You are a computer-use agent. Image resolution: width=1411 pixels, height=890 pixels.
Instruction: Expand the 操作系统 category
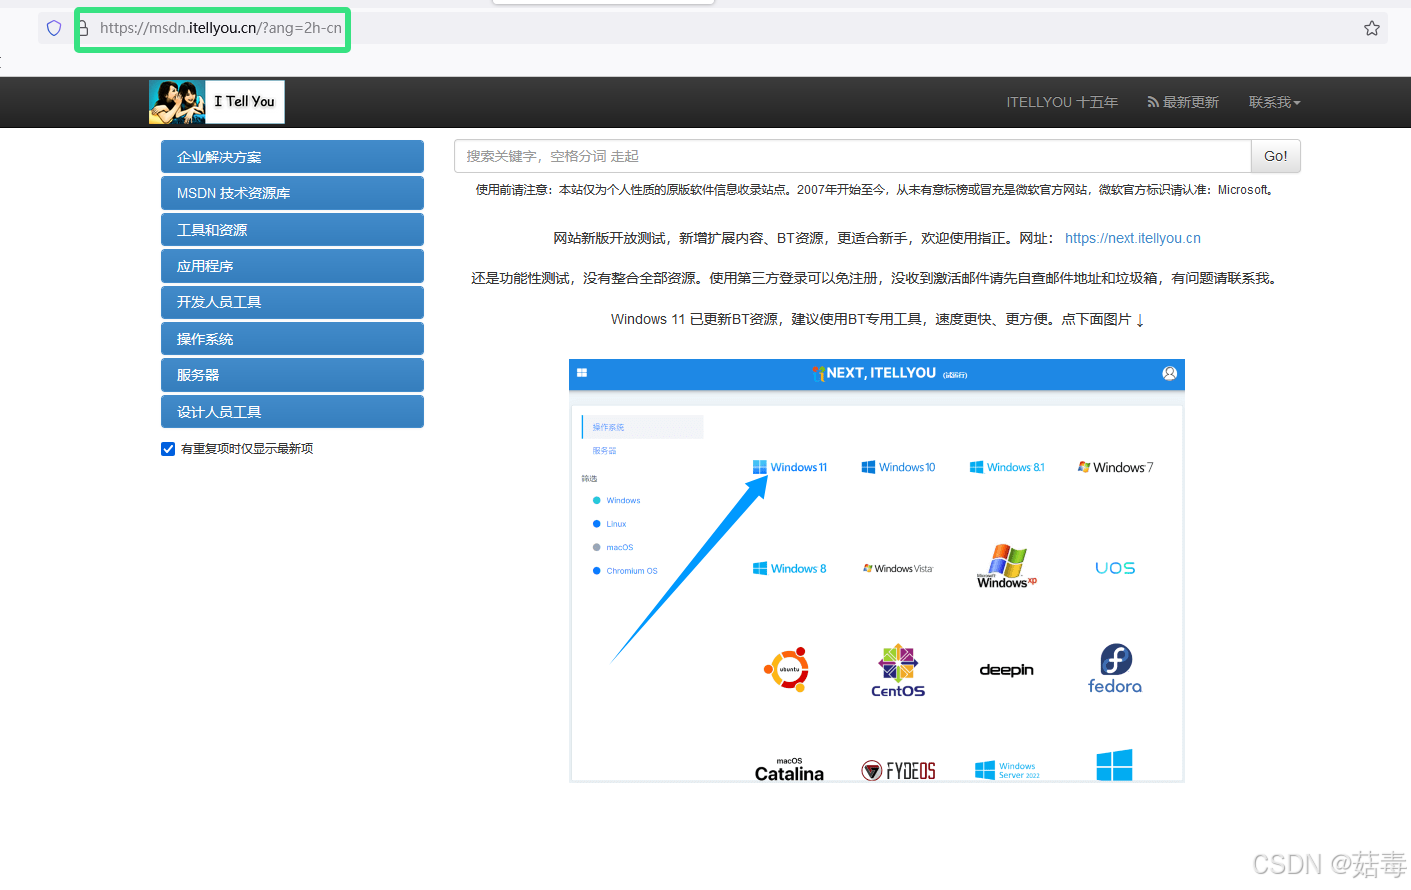(x=292, y=339)
